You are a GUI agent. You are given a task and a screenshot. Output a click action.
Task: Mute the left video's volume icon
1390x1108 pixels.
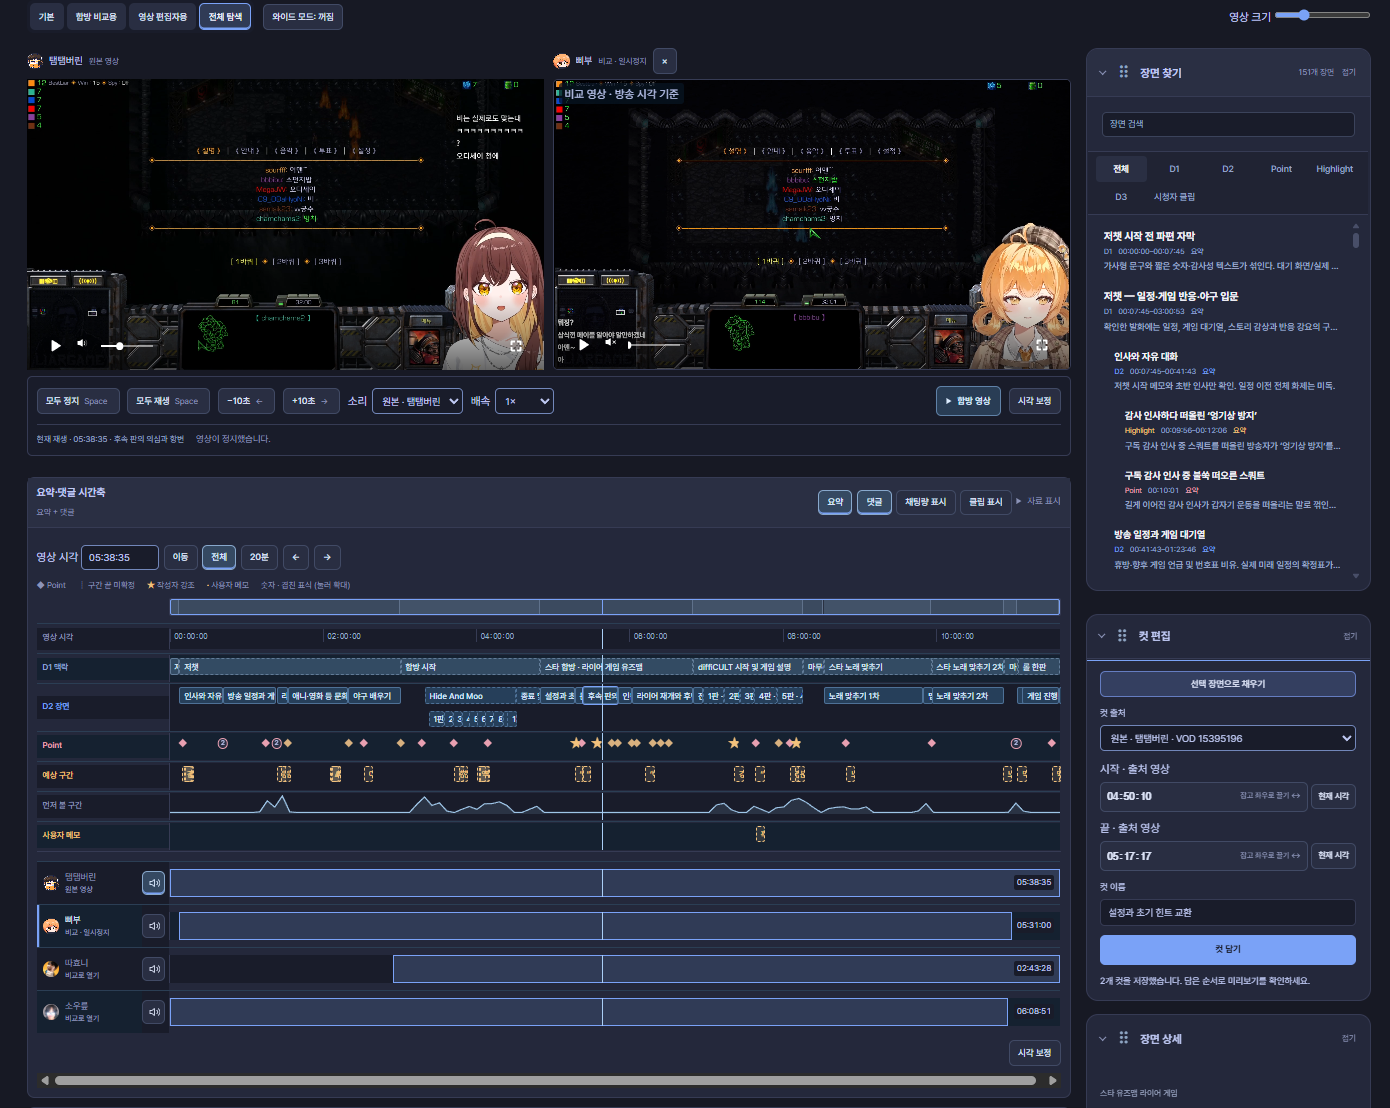[82, 344]
